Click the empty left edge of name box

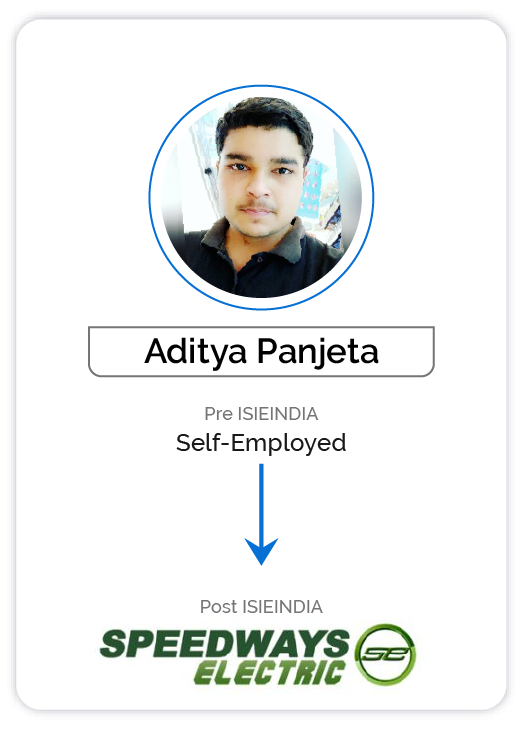114,351
